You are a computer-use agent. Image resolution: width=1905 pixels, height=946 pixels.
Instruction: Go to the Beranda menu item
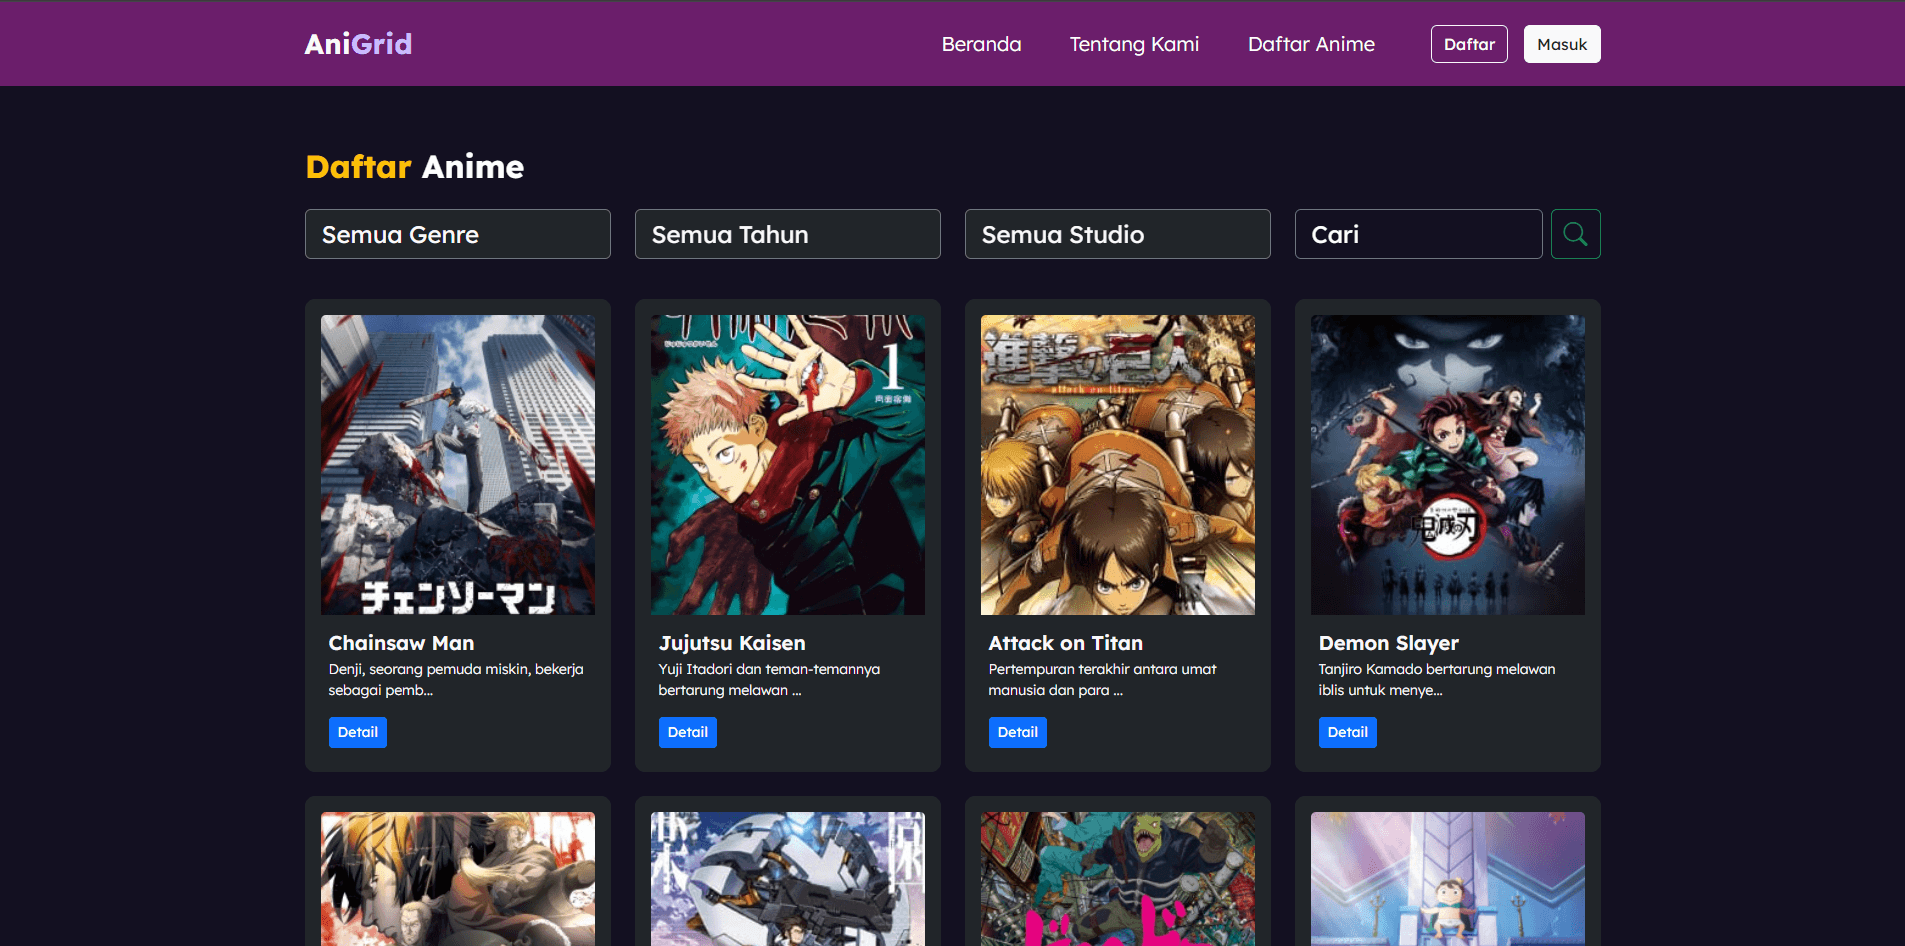(x=981, y=44)
